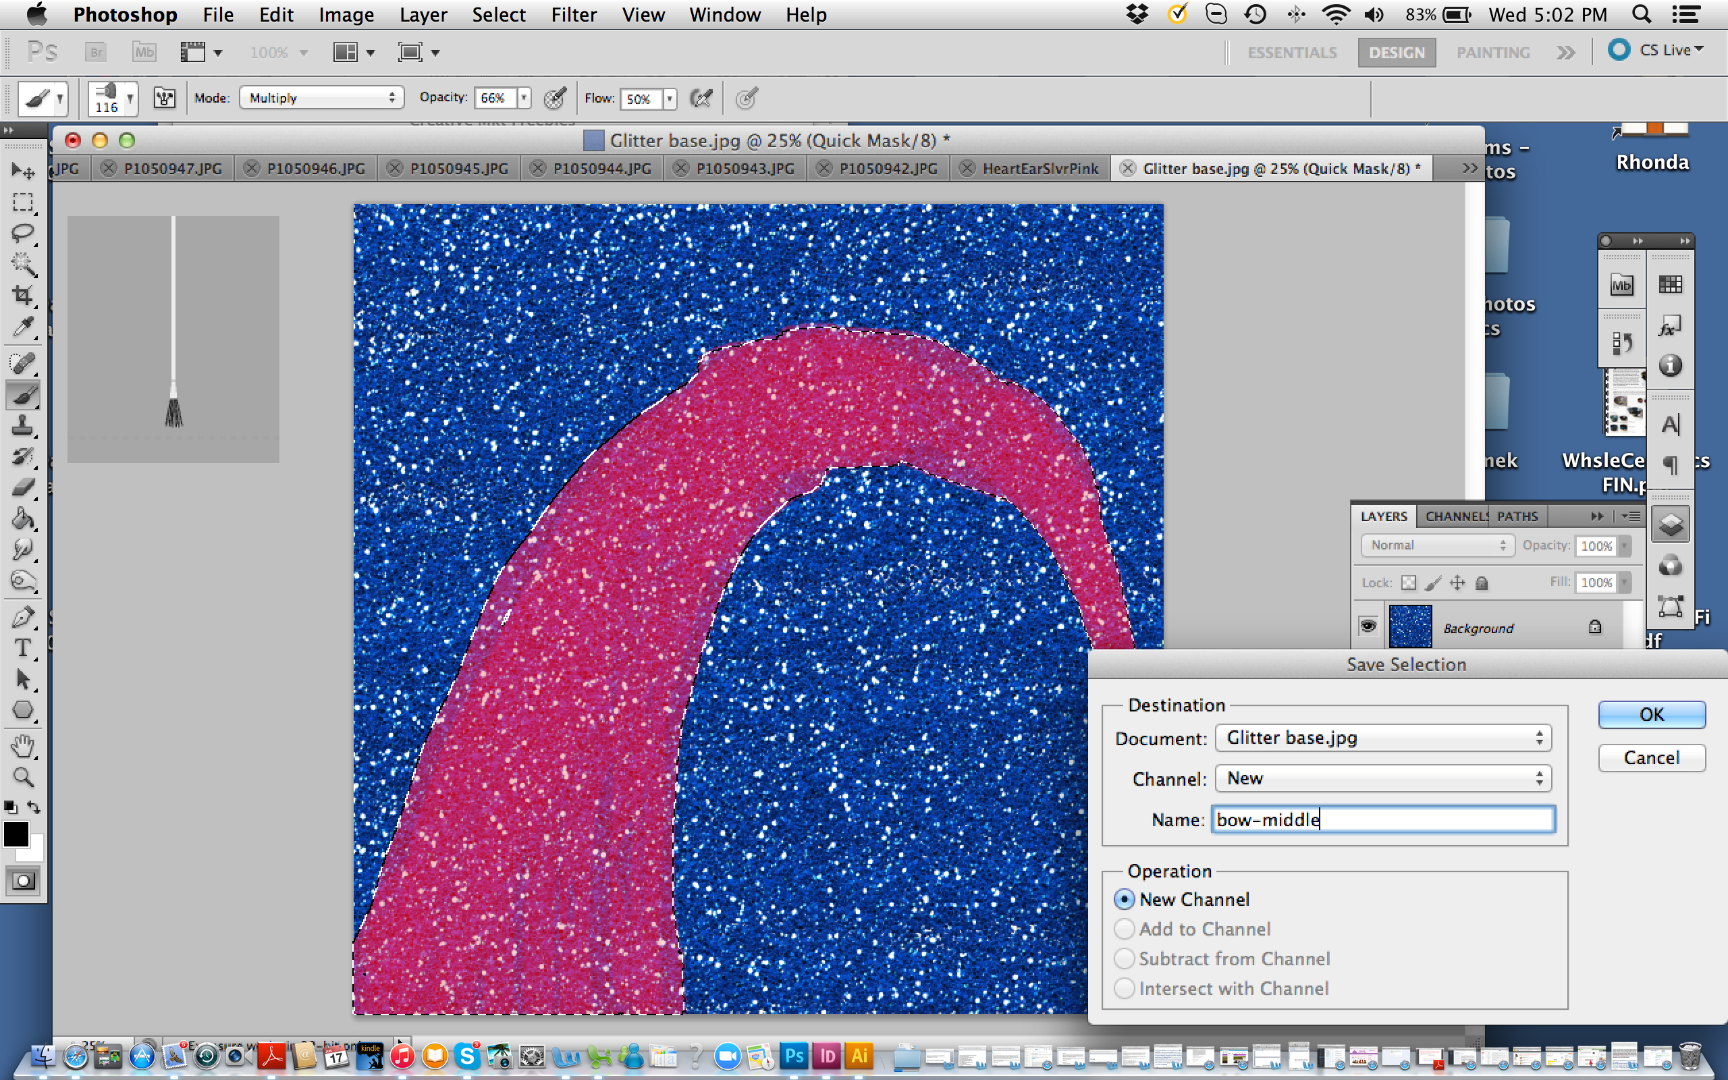Select the Magic Wand tool
The image size is (1728, 1080).
[23, 265]
